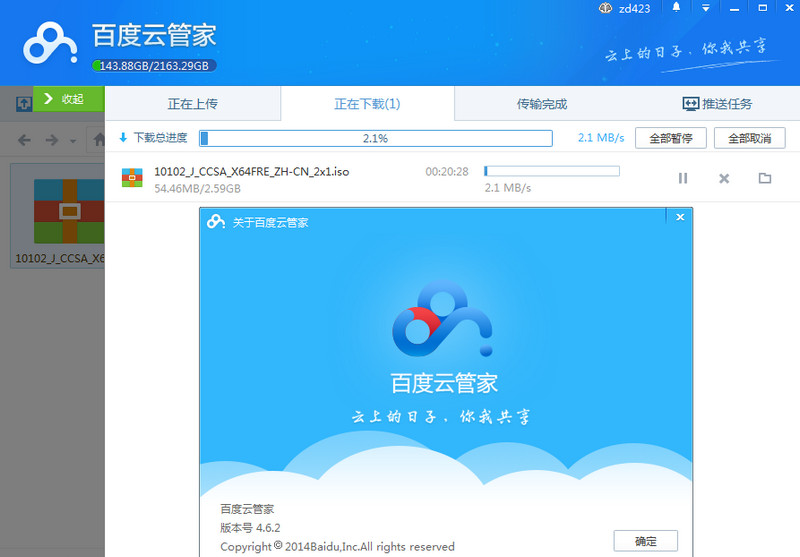
Task: Switch to the 正在上传 tab
Action: tap(192, 104)
